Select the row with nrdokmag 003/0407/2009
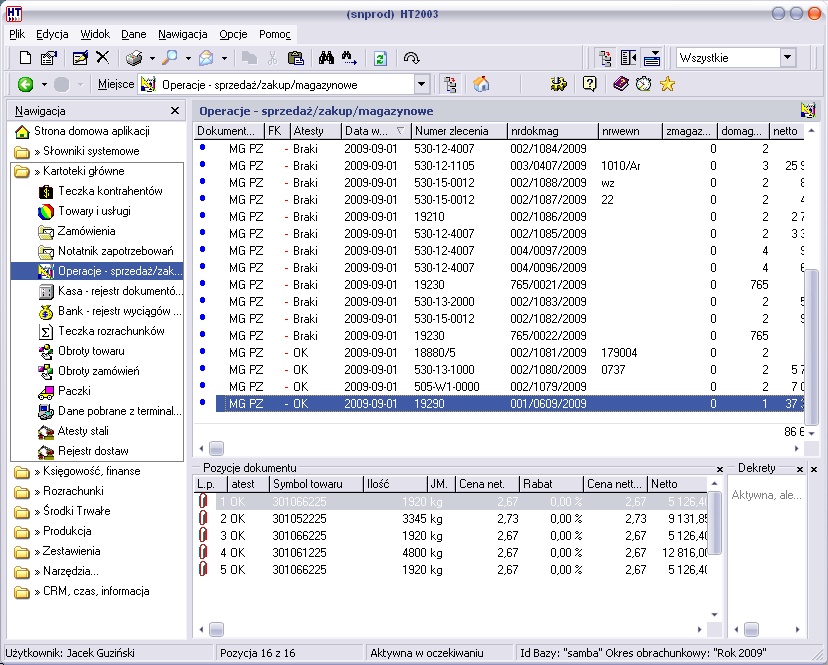Viewport: 828px width, 665px height. pyautogui.click(x=499, y=166)
